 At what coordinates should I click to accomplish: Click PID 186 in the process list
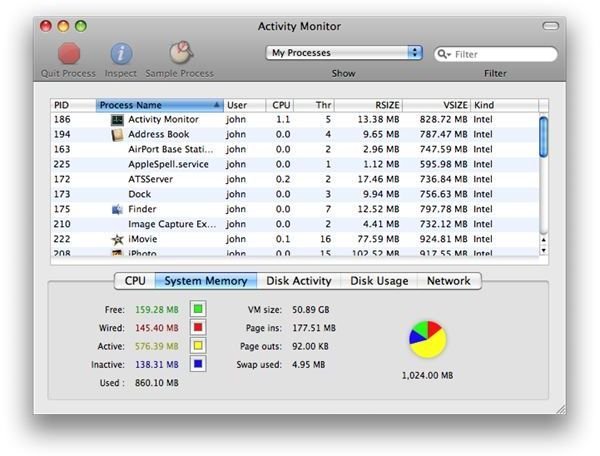point(62,120)
